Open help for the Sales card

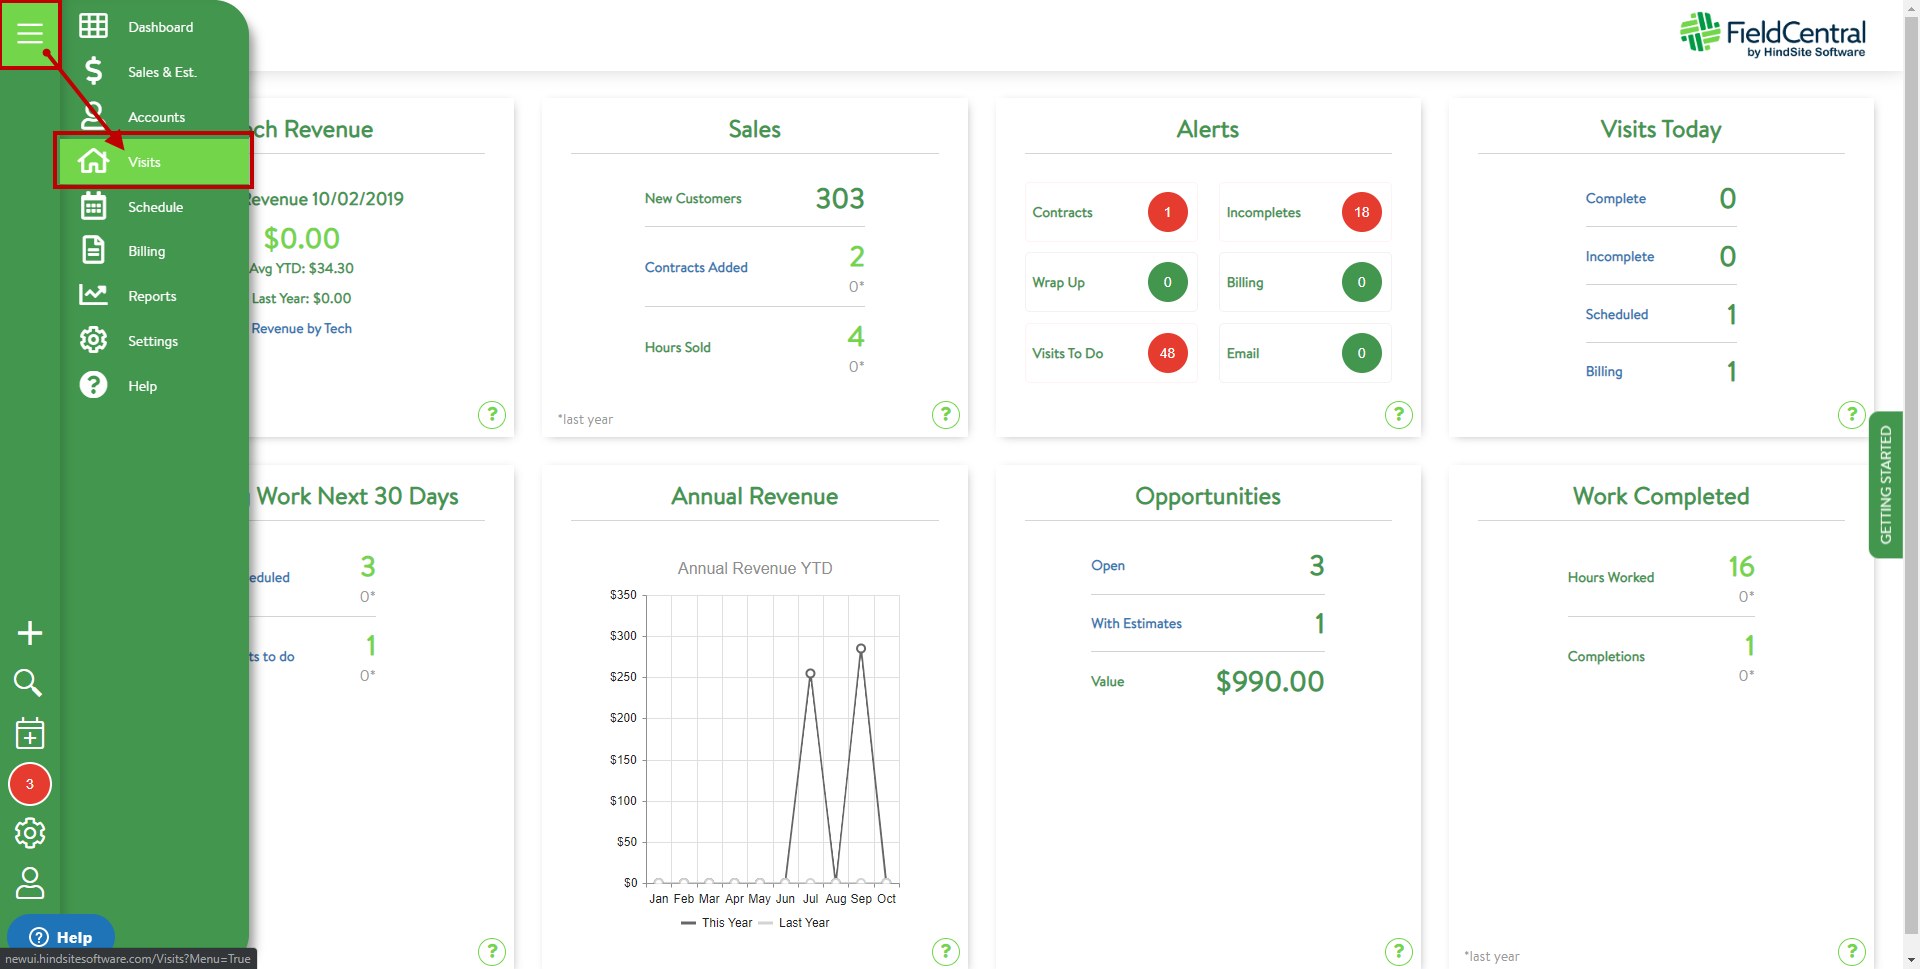tap(945, 415)
